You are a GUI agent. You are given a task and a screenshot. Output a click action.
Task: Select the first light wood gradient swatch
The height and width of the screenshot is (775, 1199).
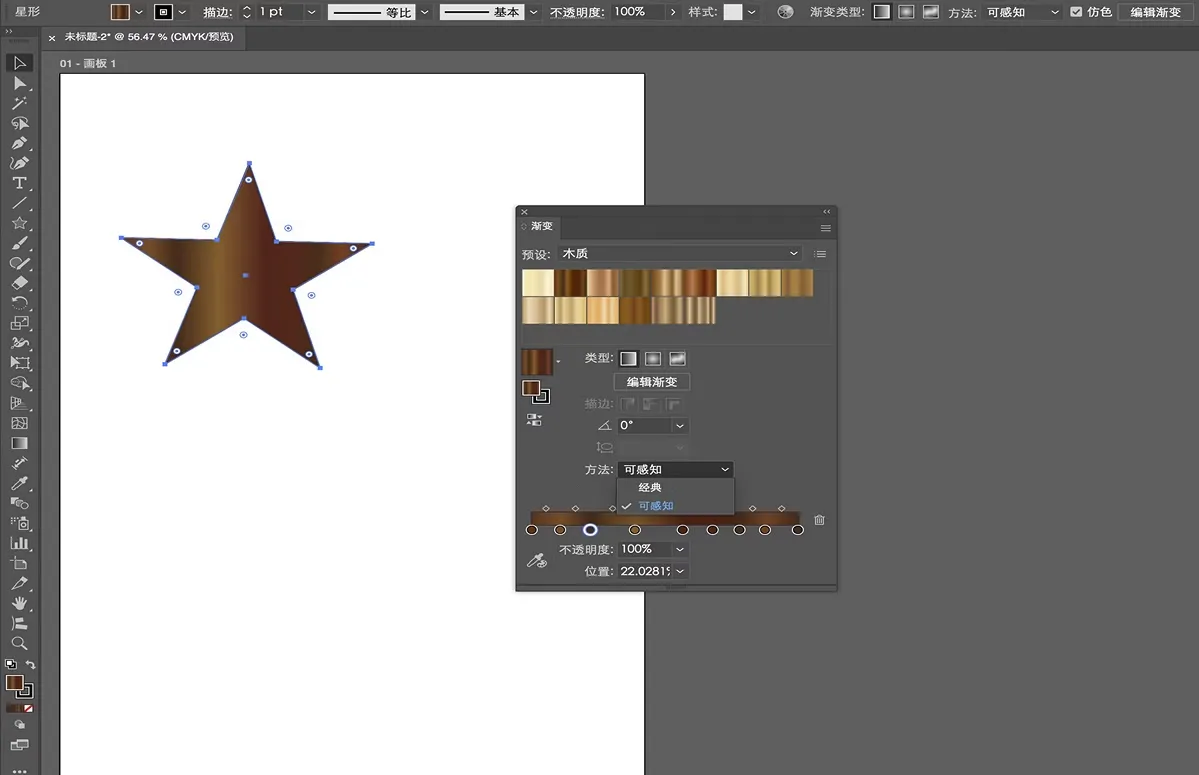[538, 283]
